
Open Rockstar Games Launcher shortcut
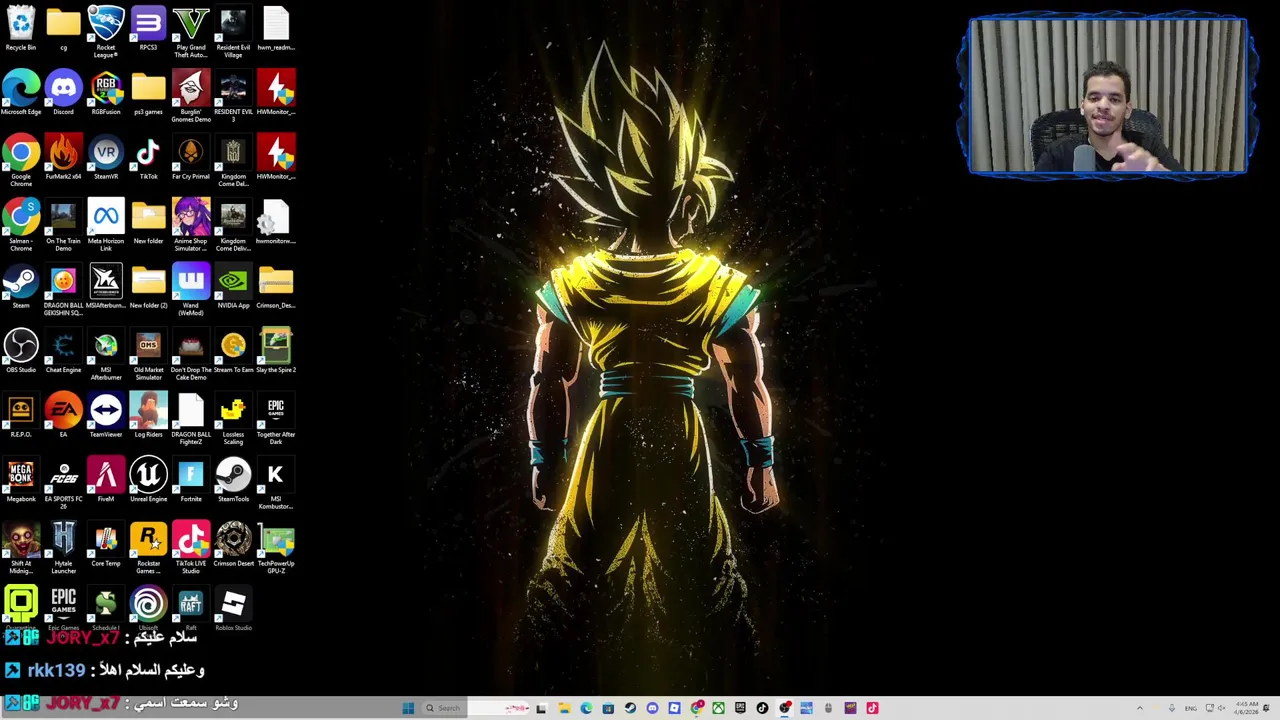(x=148, y=547)
